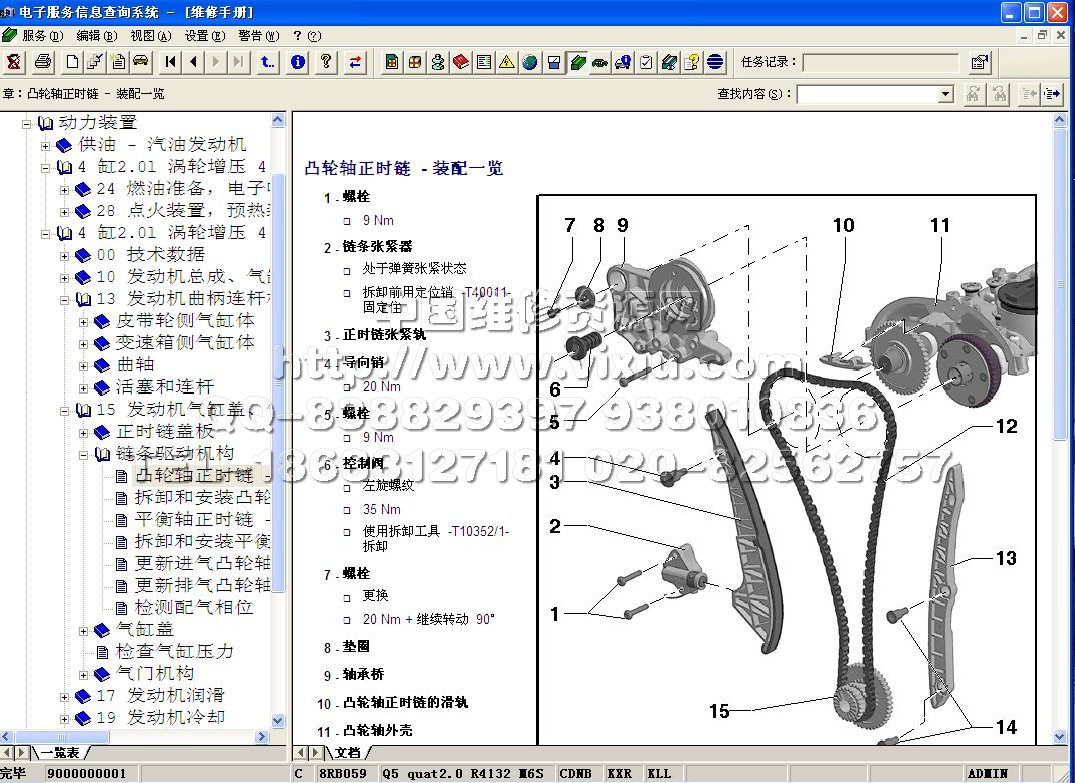Click the red and blue swap arrows icon
The image size is (1075, 783).
355,62
